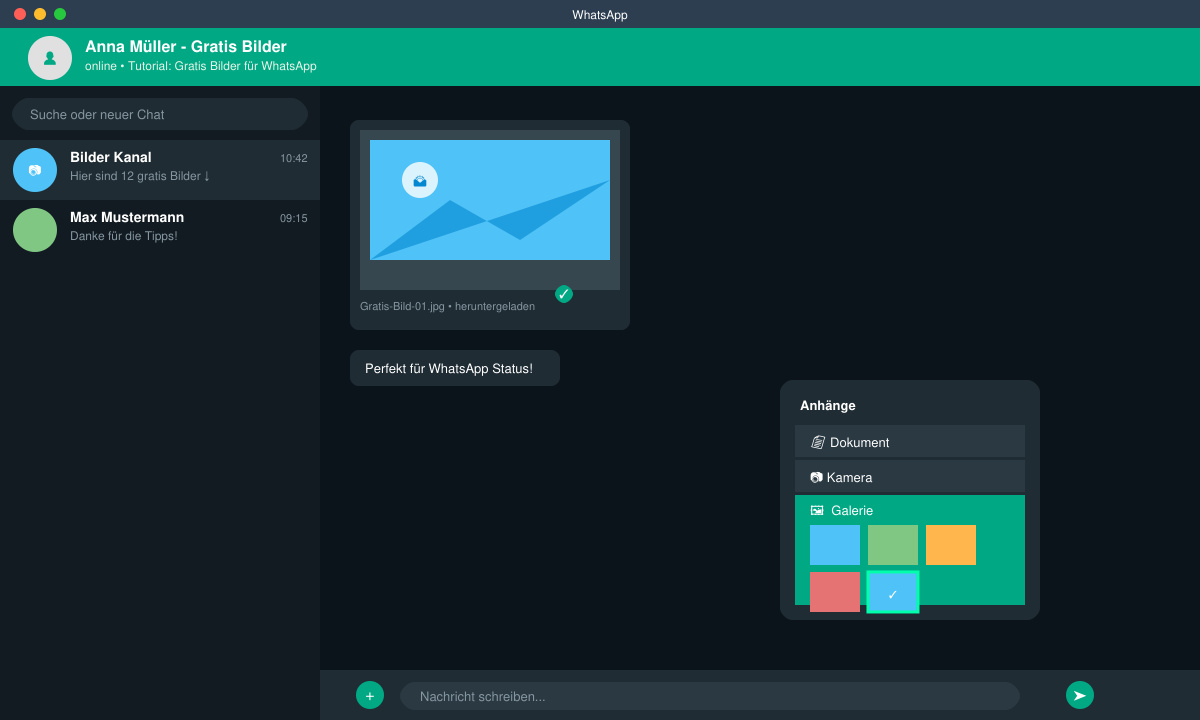The image size is (1200, 720).
Task: Open the Bilder Kanal chat
Action: [160, 170]
